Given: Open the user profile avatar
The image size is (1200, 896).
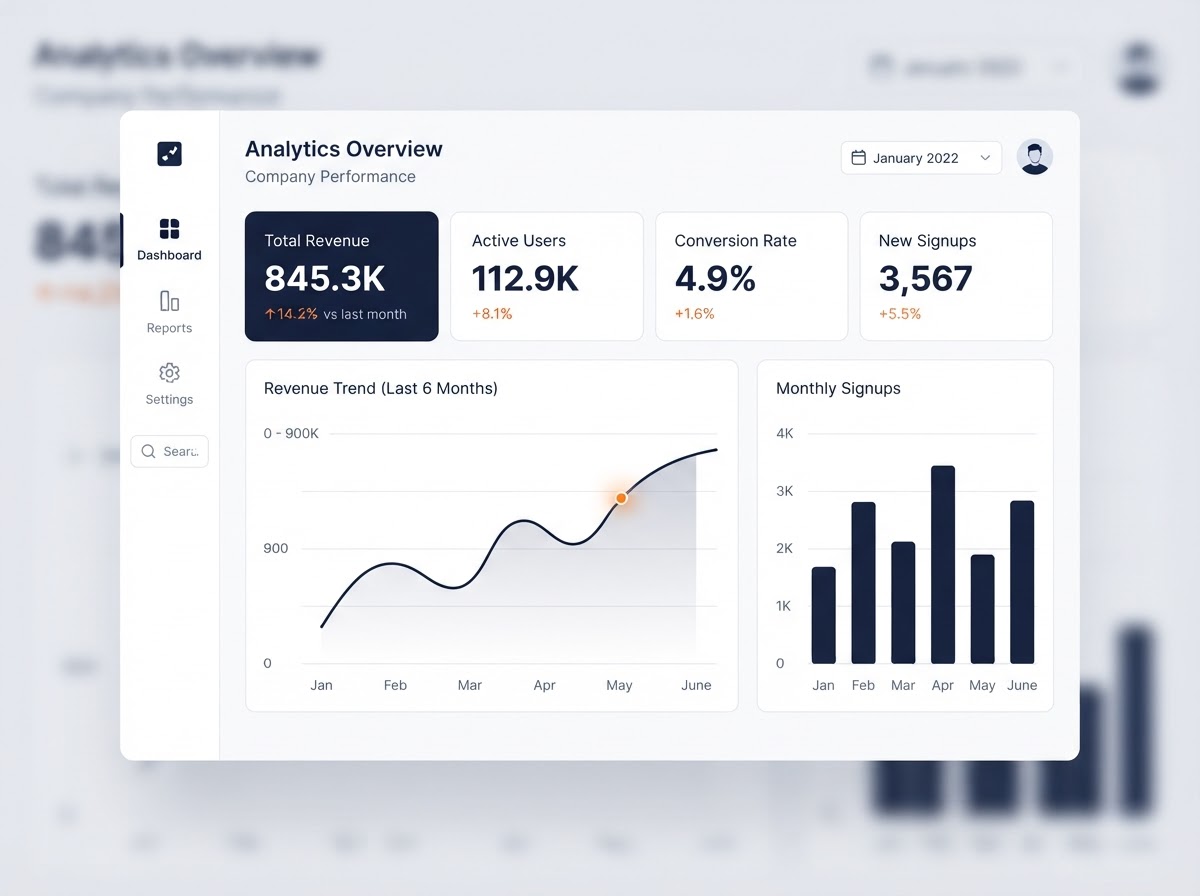Looking at the screenshot, I should pyautogui.click(x=1034, y=157).
